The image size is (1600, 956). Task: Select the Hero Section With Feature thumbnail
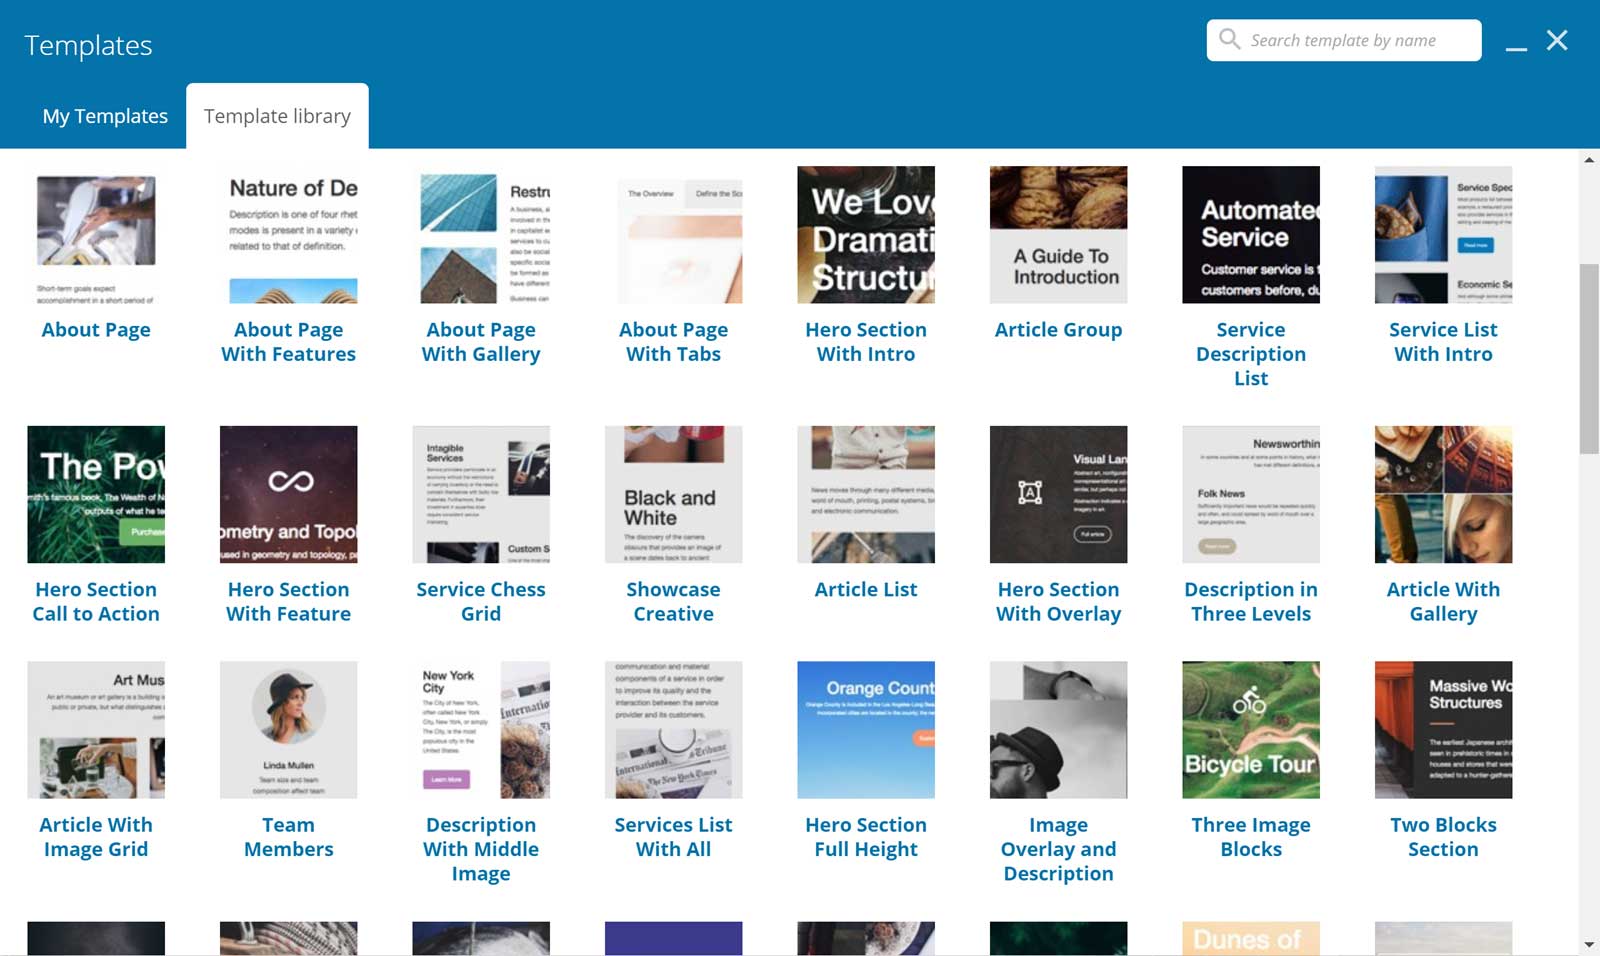[289, 495]
